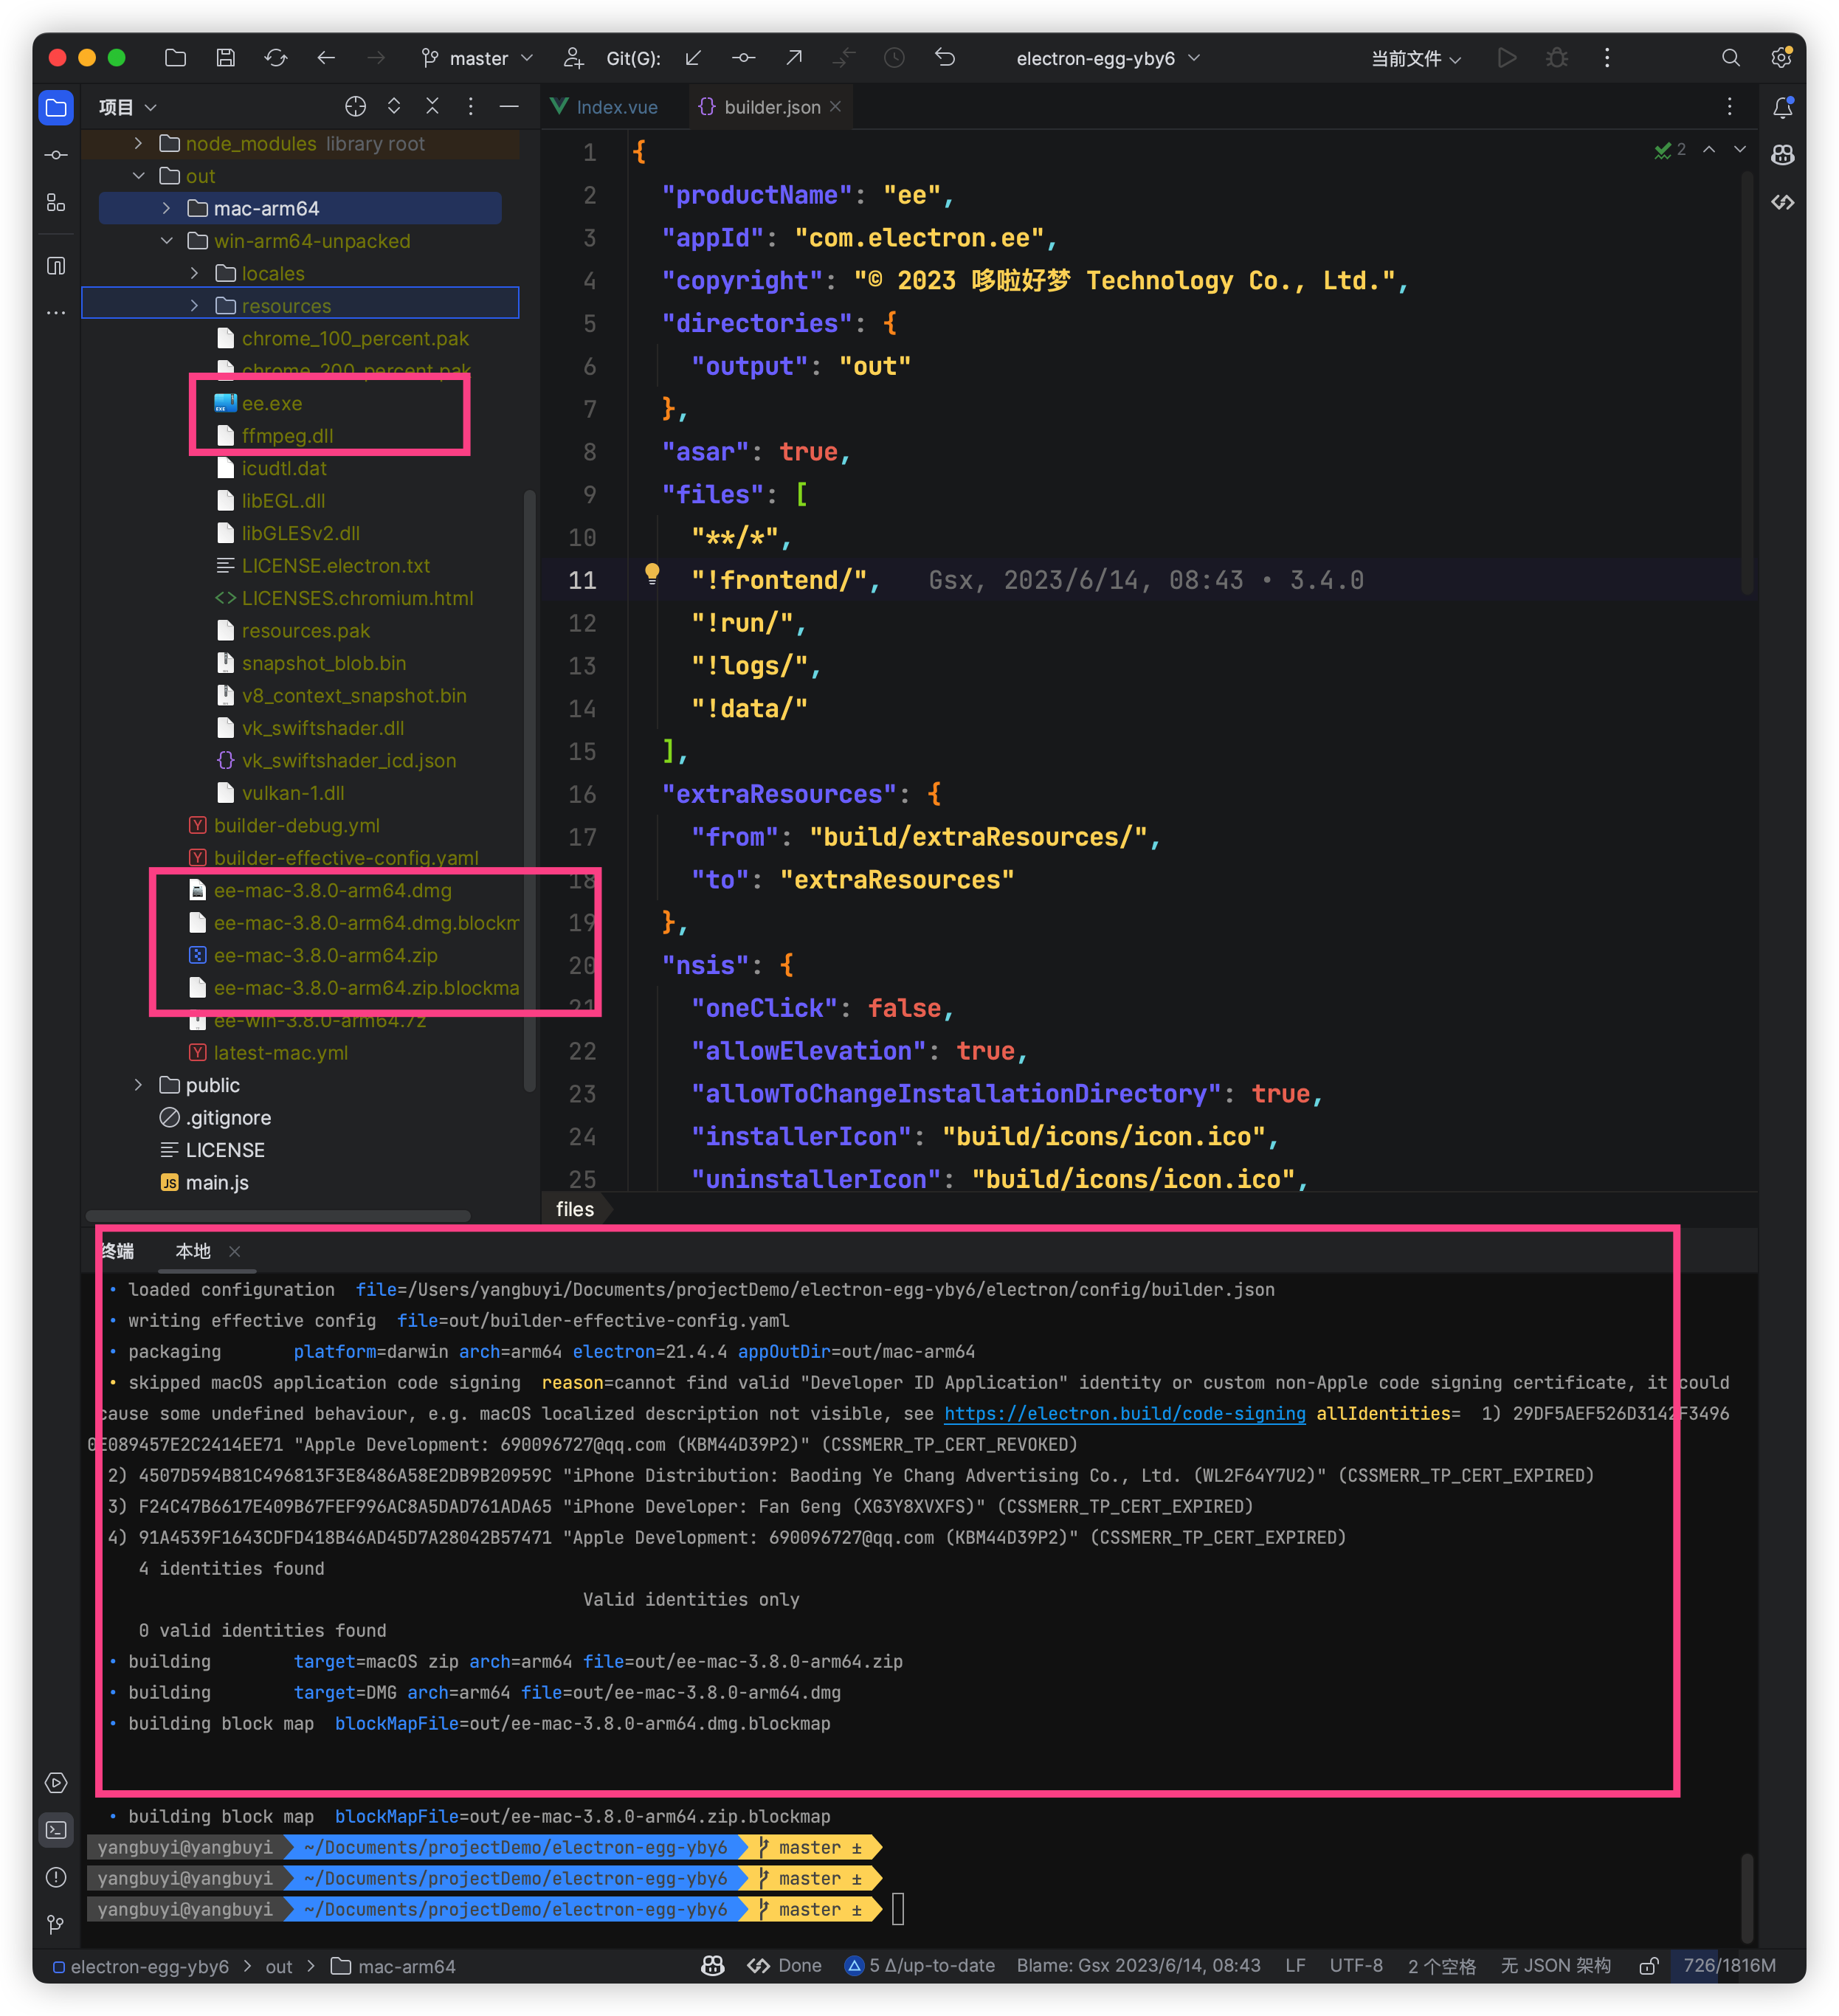
Task: Click the expand all arrows icon
Action: pyautogui.click(x=394, y=106)
